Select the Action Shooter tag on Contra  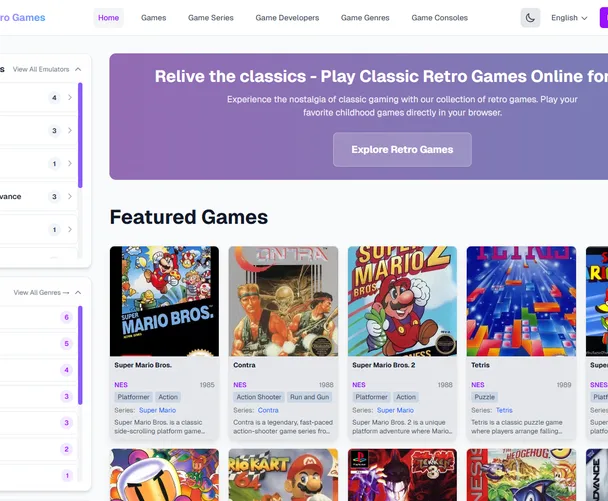[259, 397]
